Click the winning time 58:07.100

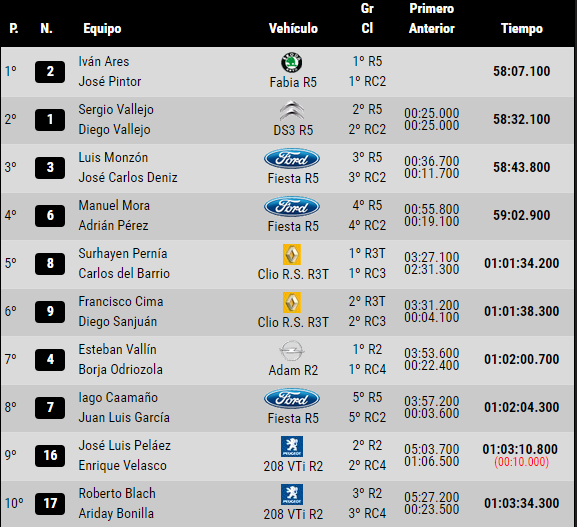[522, 71]
